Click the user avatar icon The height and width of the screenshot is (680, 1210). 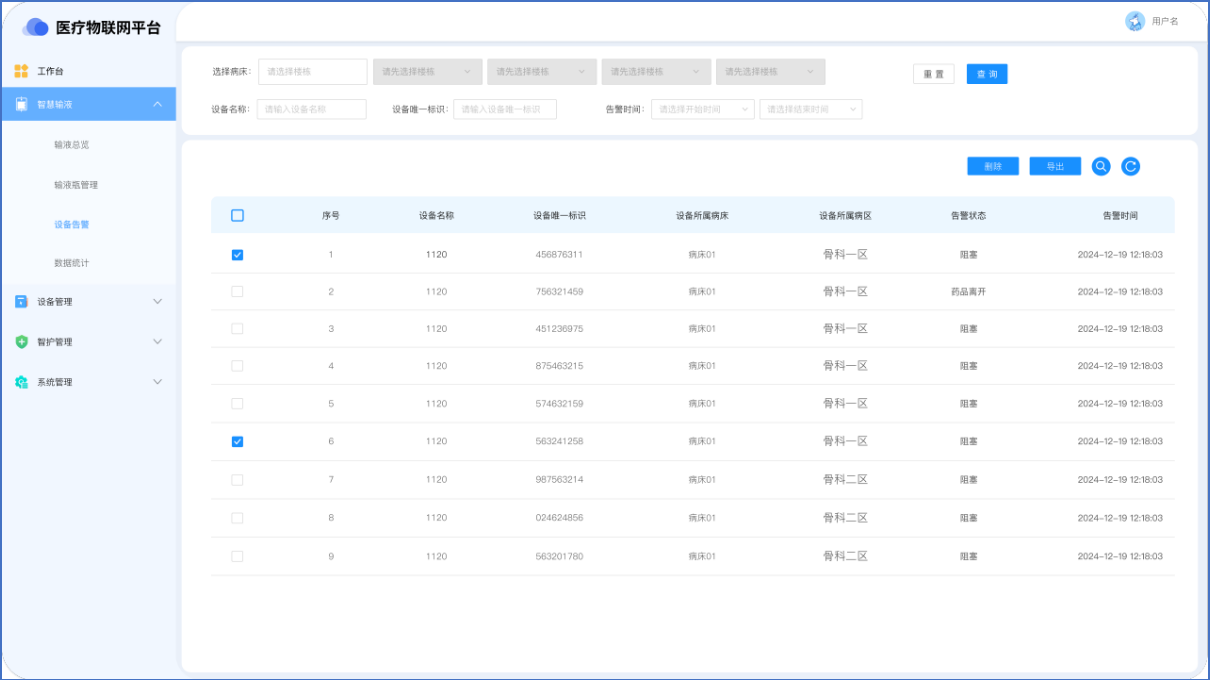(x=1135, y=21)
